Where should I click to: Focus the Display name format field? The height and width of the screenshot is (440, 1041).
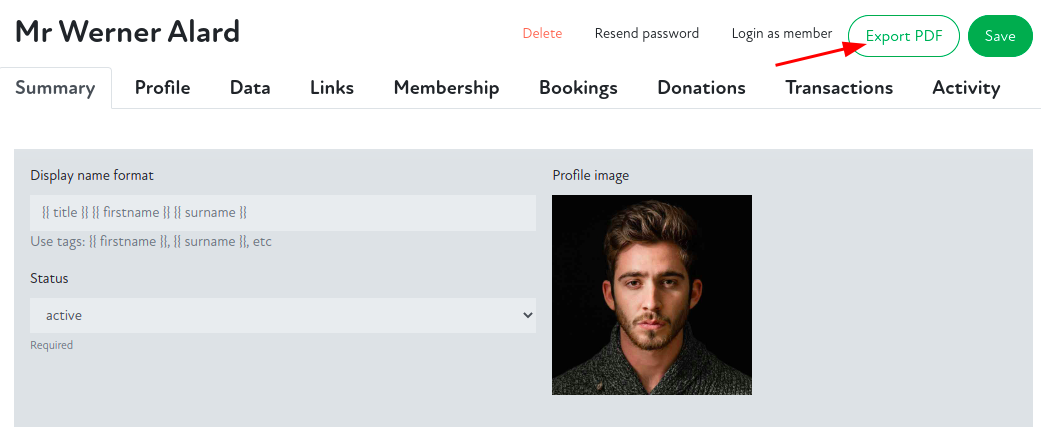[x=283, y=213]
